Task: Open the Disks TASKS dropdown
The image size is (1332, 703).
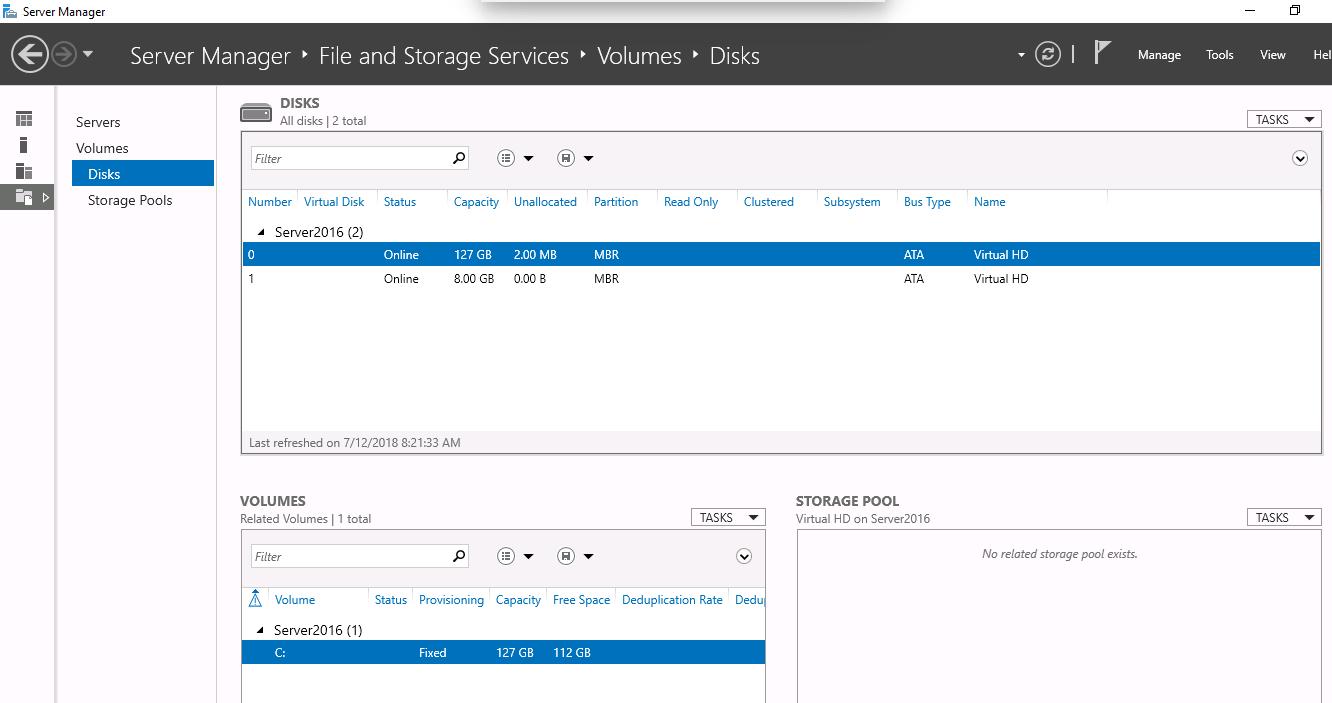Action: pos(1284,119)
